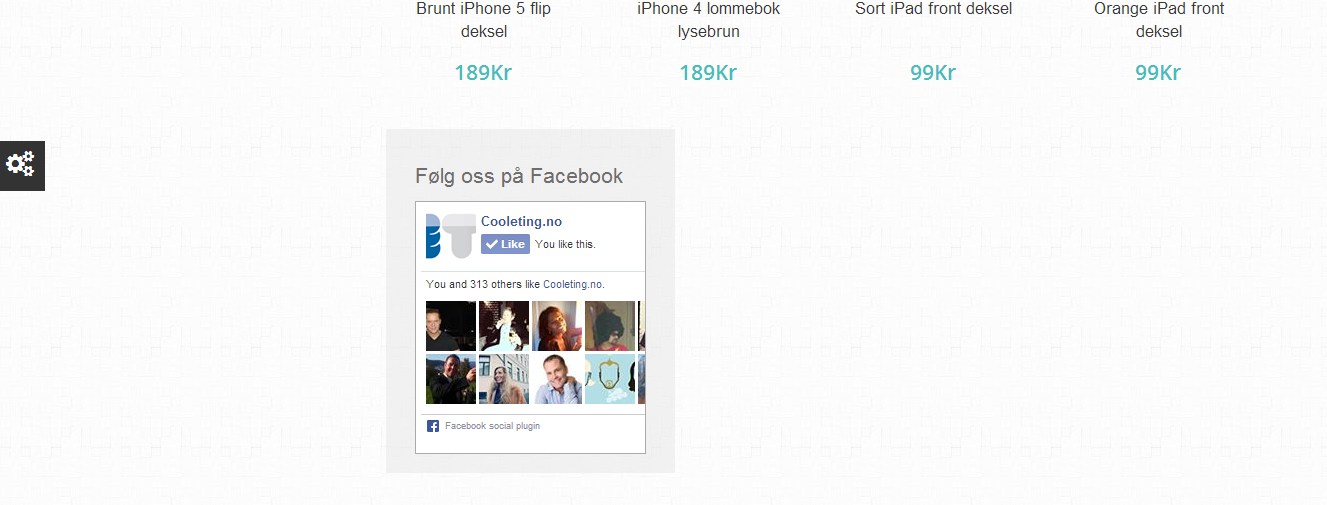Select bottom-row photo of man in white shirt
This screenshot has height=505, width=1327.
[x=557, y=379]
